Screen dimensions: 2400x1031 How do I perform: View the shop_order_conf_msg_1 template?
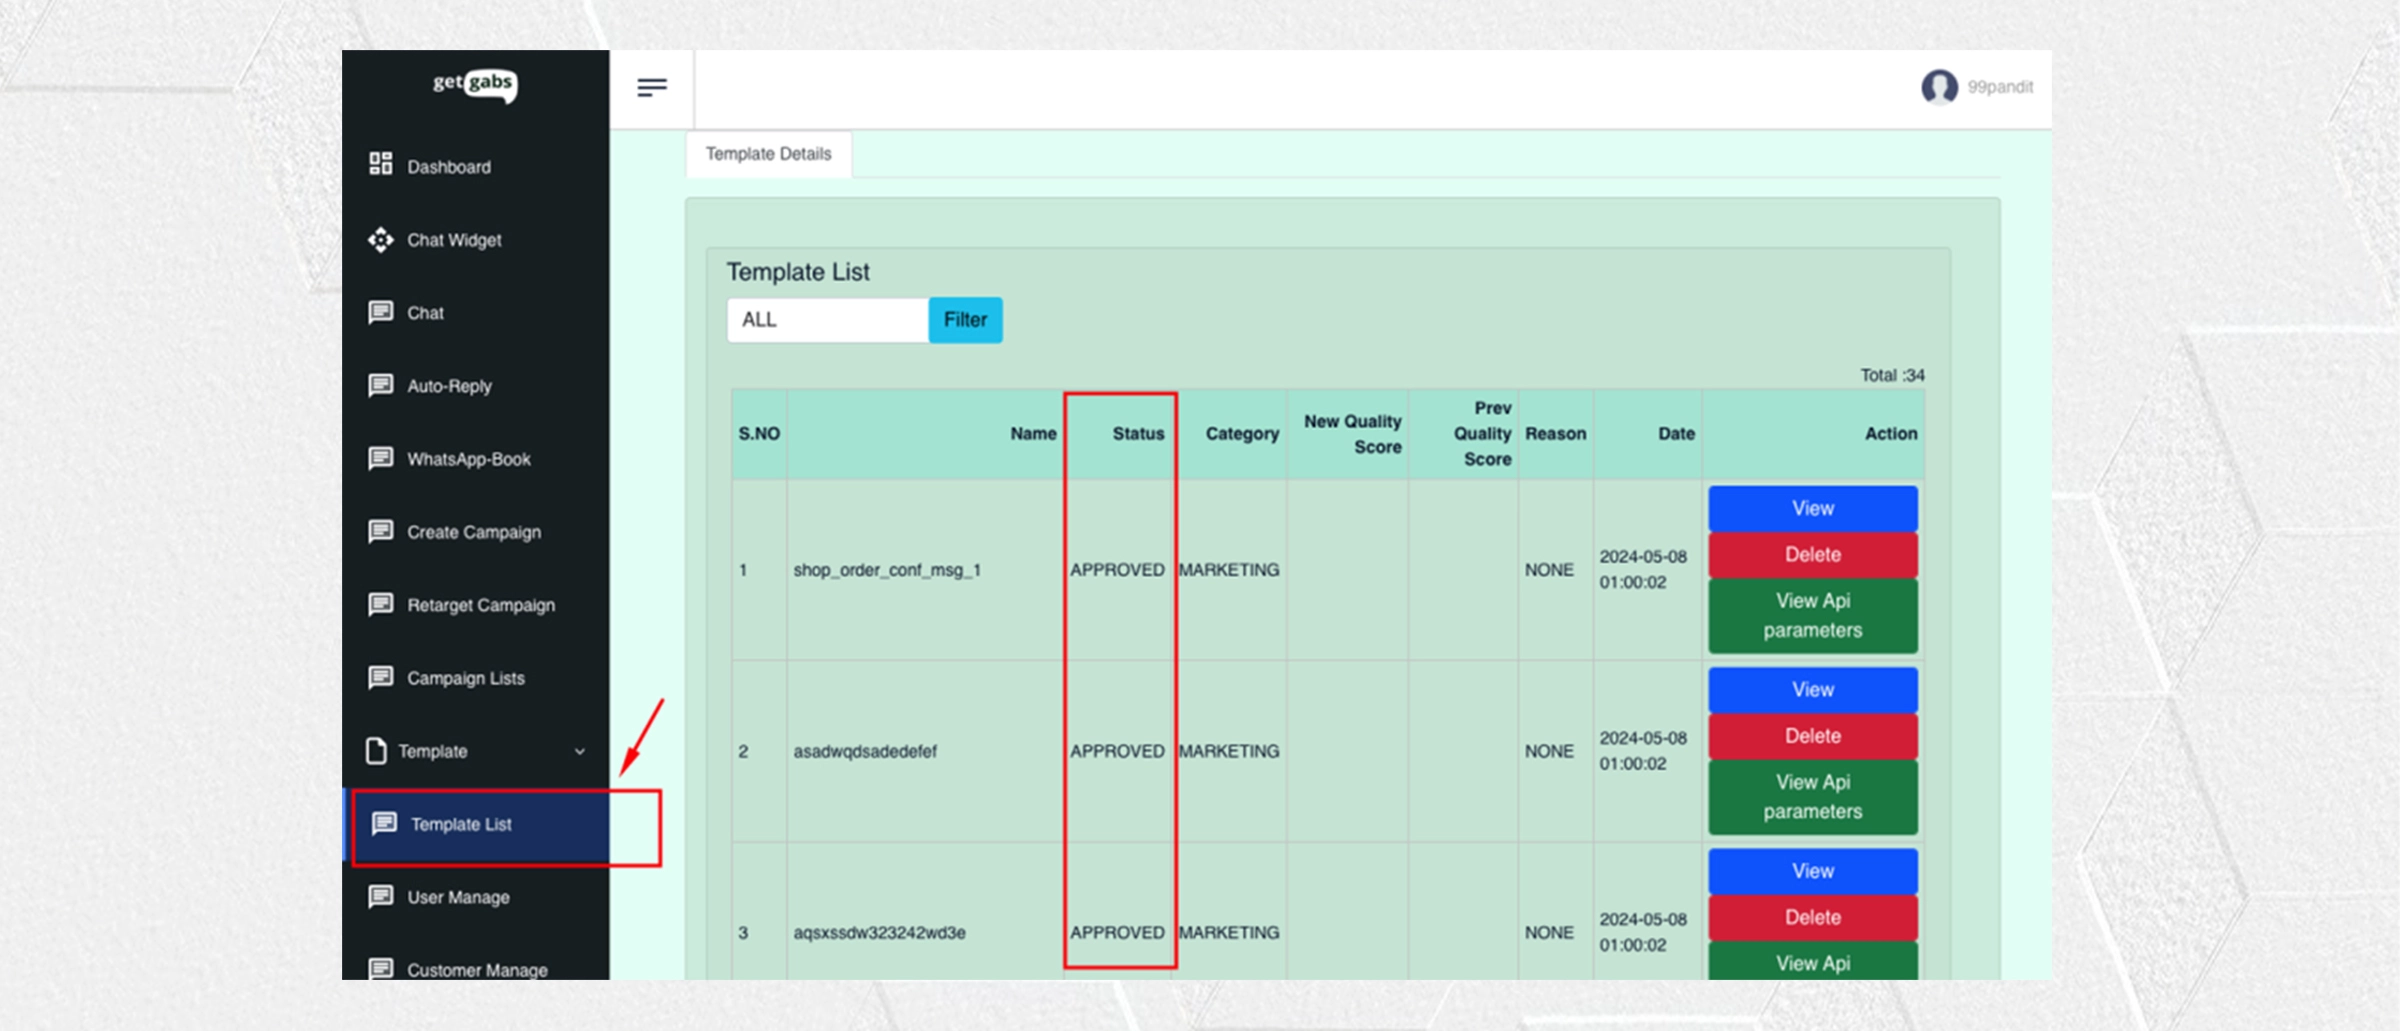[x=1812, y=508]
